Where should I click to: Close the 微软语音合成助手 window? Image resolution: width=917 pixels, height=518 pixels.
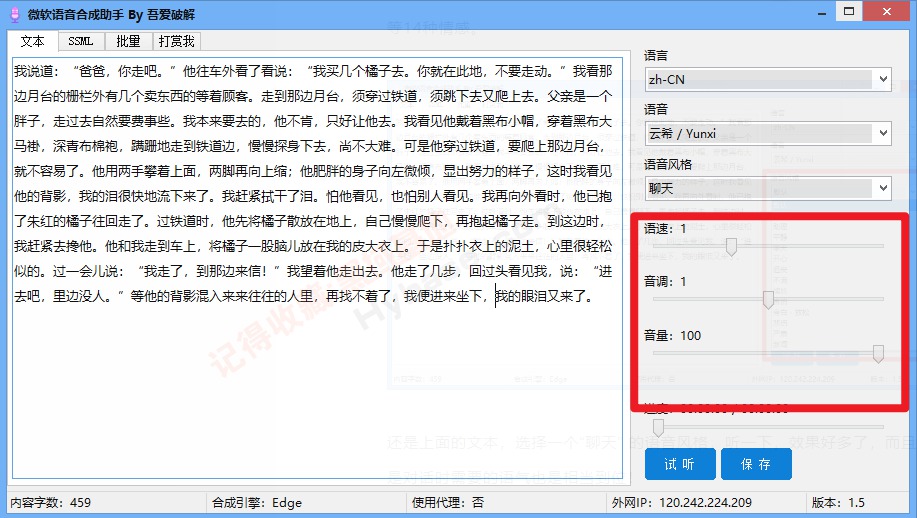coord(887,12)
